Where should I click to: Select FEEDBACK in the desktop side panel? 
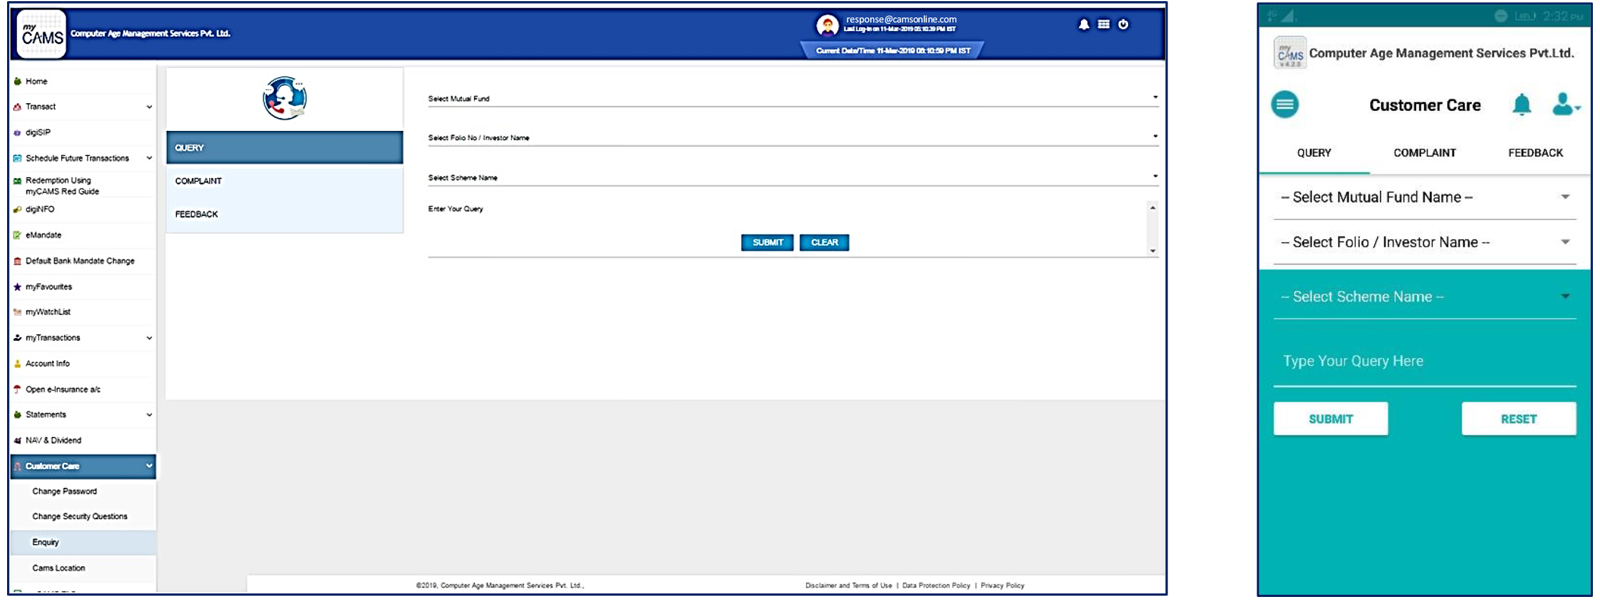tap(197, 214)
